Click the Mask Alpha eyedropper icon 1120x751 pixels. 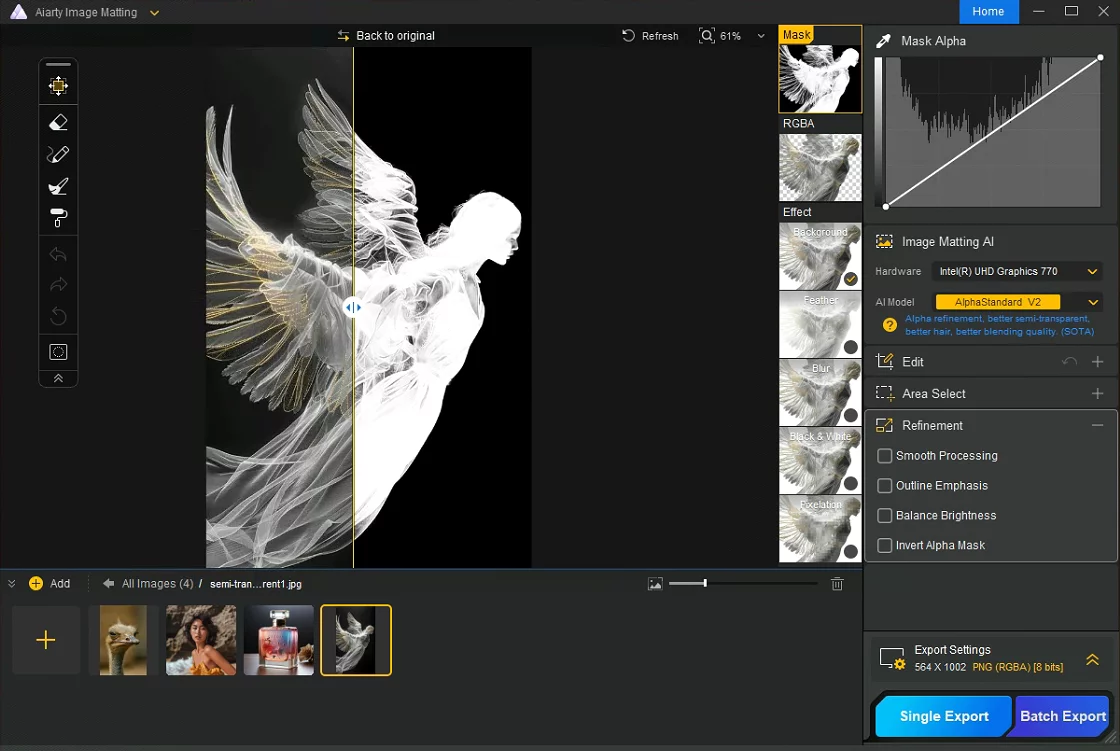[883, 41]
